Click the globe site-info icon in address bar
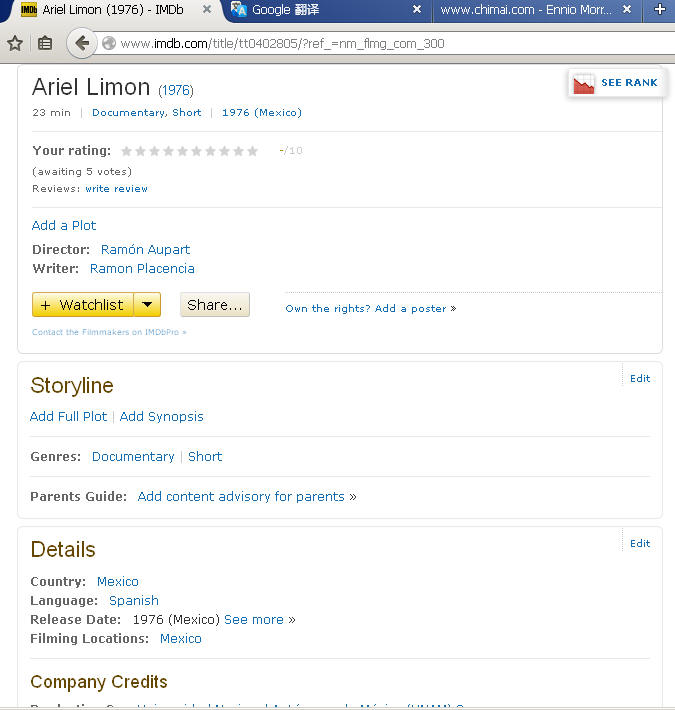 (109, 43)
